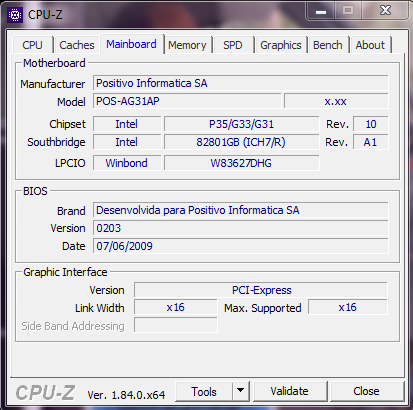The width and height of the screenshot is (413, 410).
Task: Click the Model value POS-AG31AP
Action: pyautogui.click(x=187, y=101)
